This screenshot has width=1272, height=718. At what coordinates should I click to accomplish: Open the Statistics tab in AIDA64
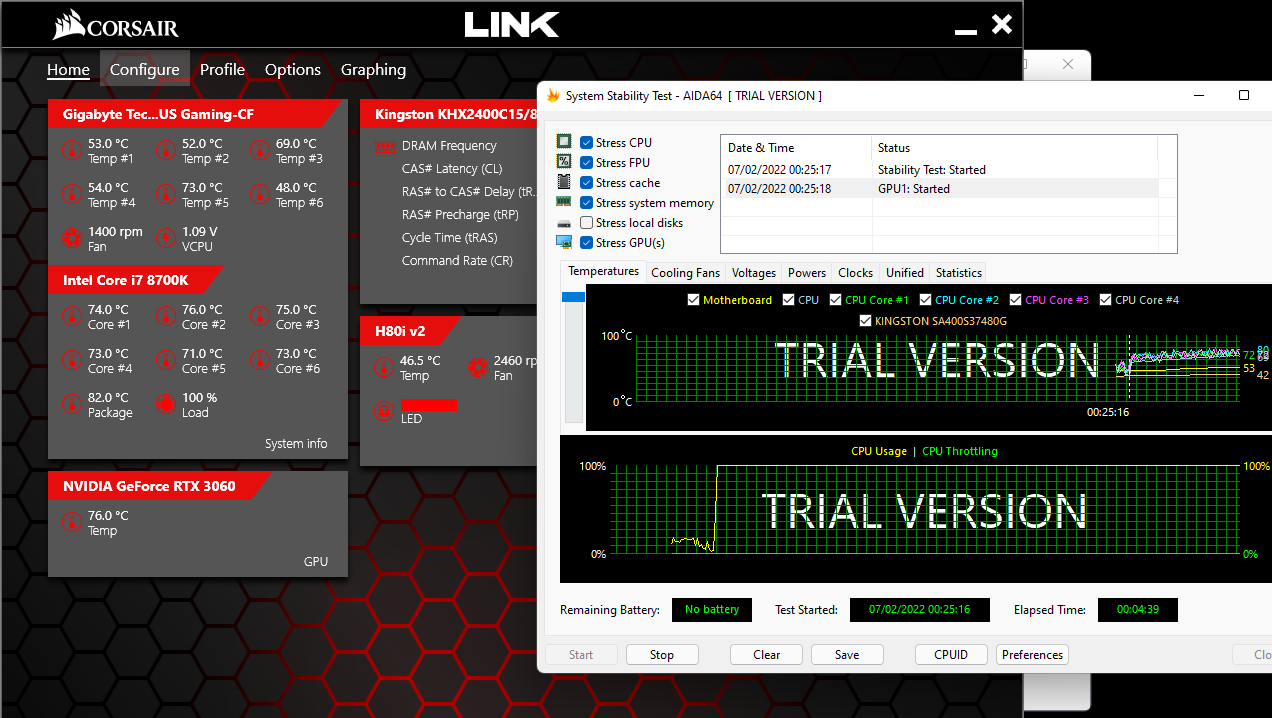click(959, 272)
